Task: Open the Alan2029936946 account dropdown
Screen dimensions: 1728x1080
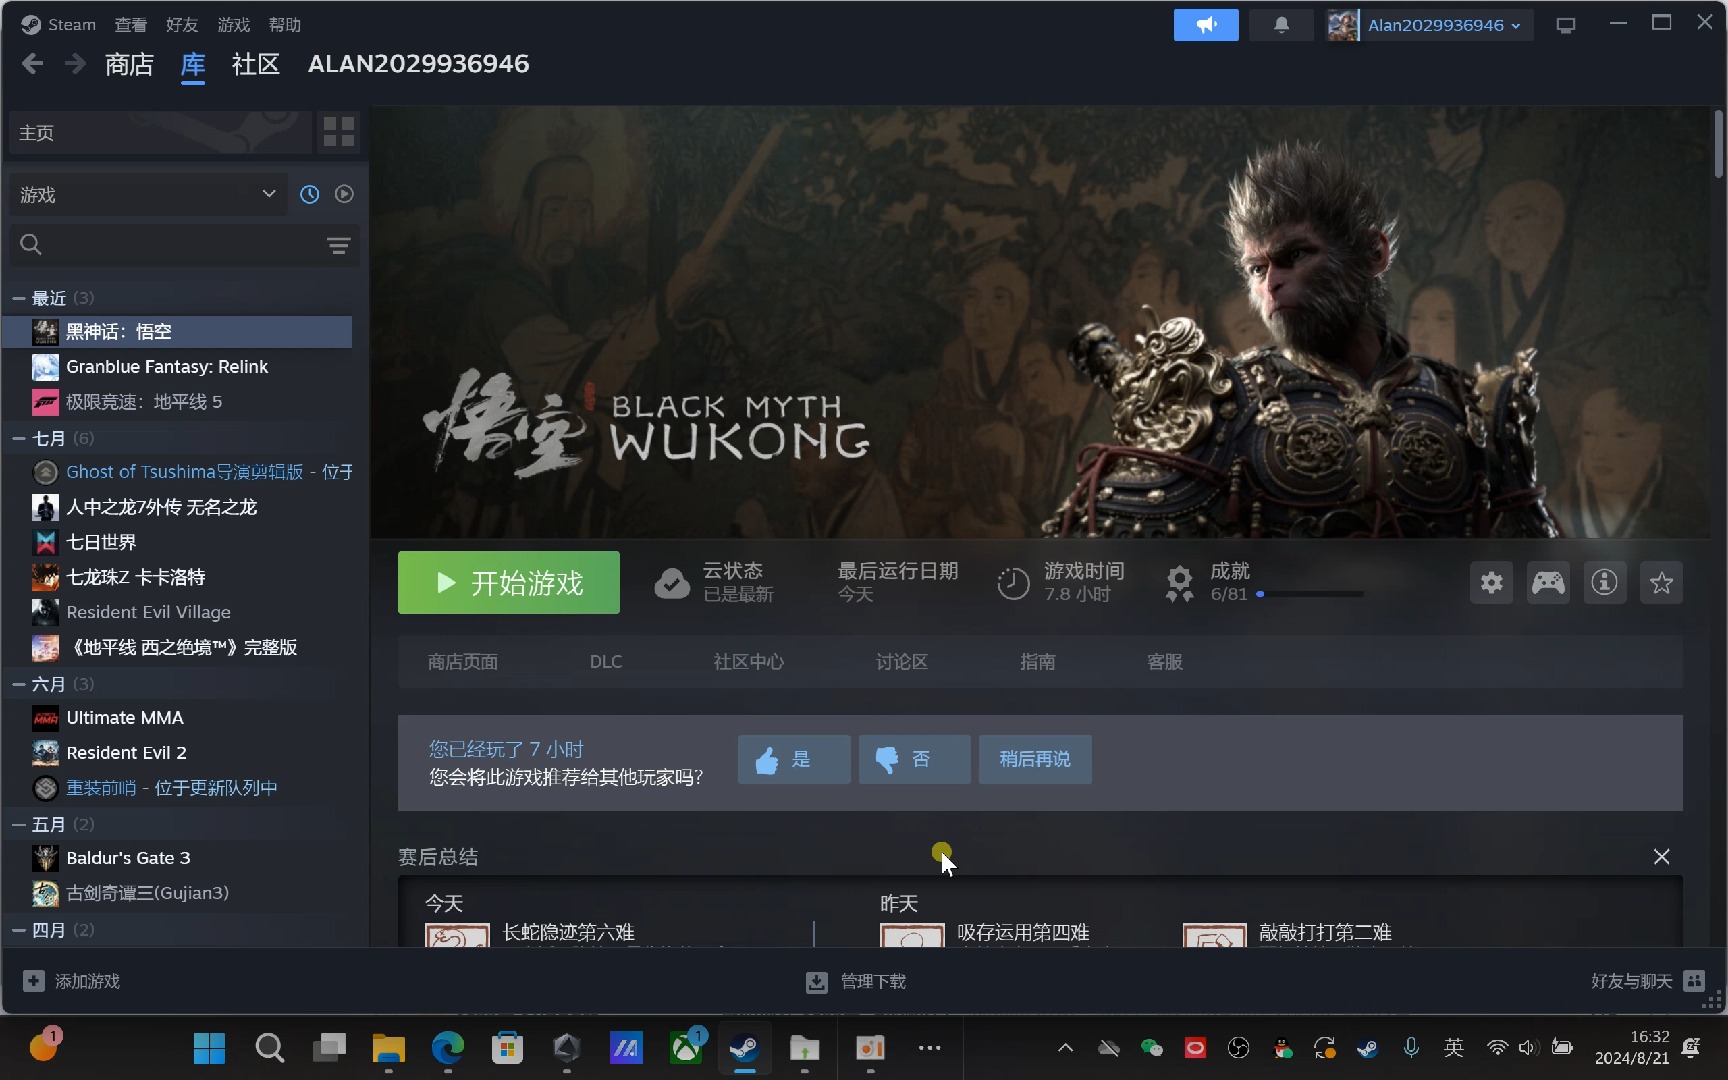Action: coord(1430,24)
